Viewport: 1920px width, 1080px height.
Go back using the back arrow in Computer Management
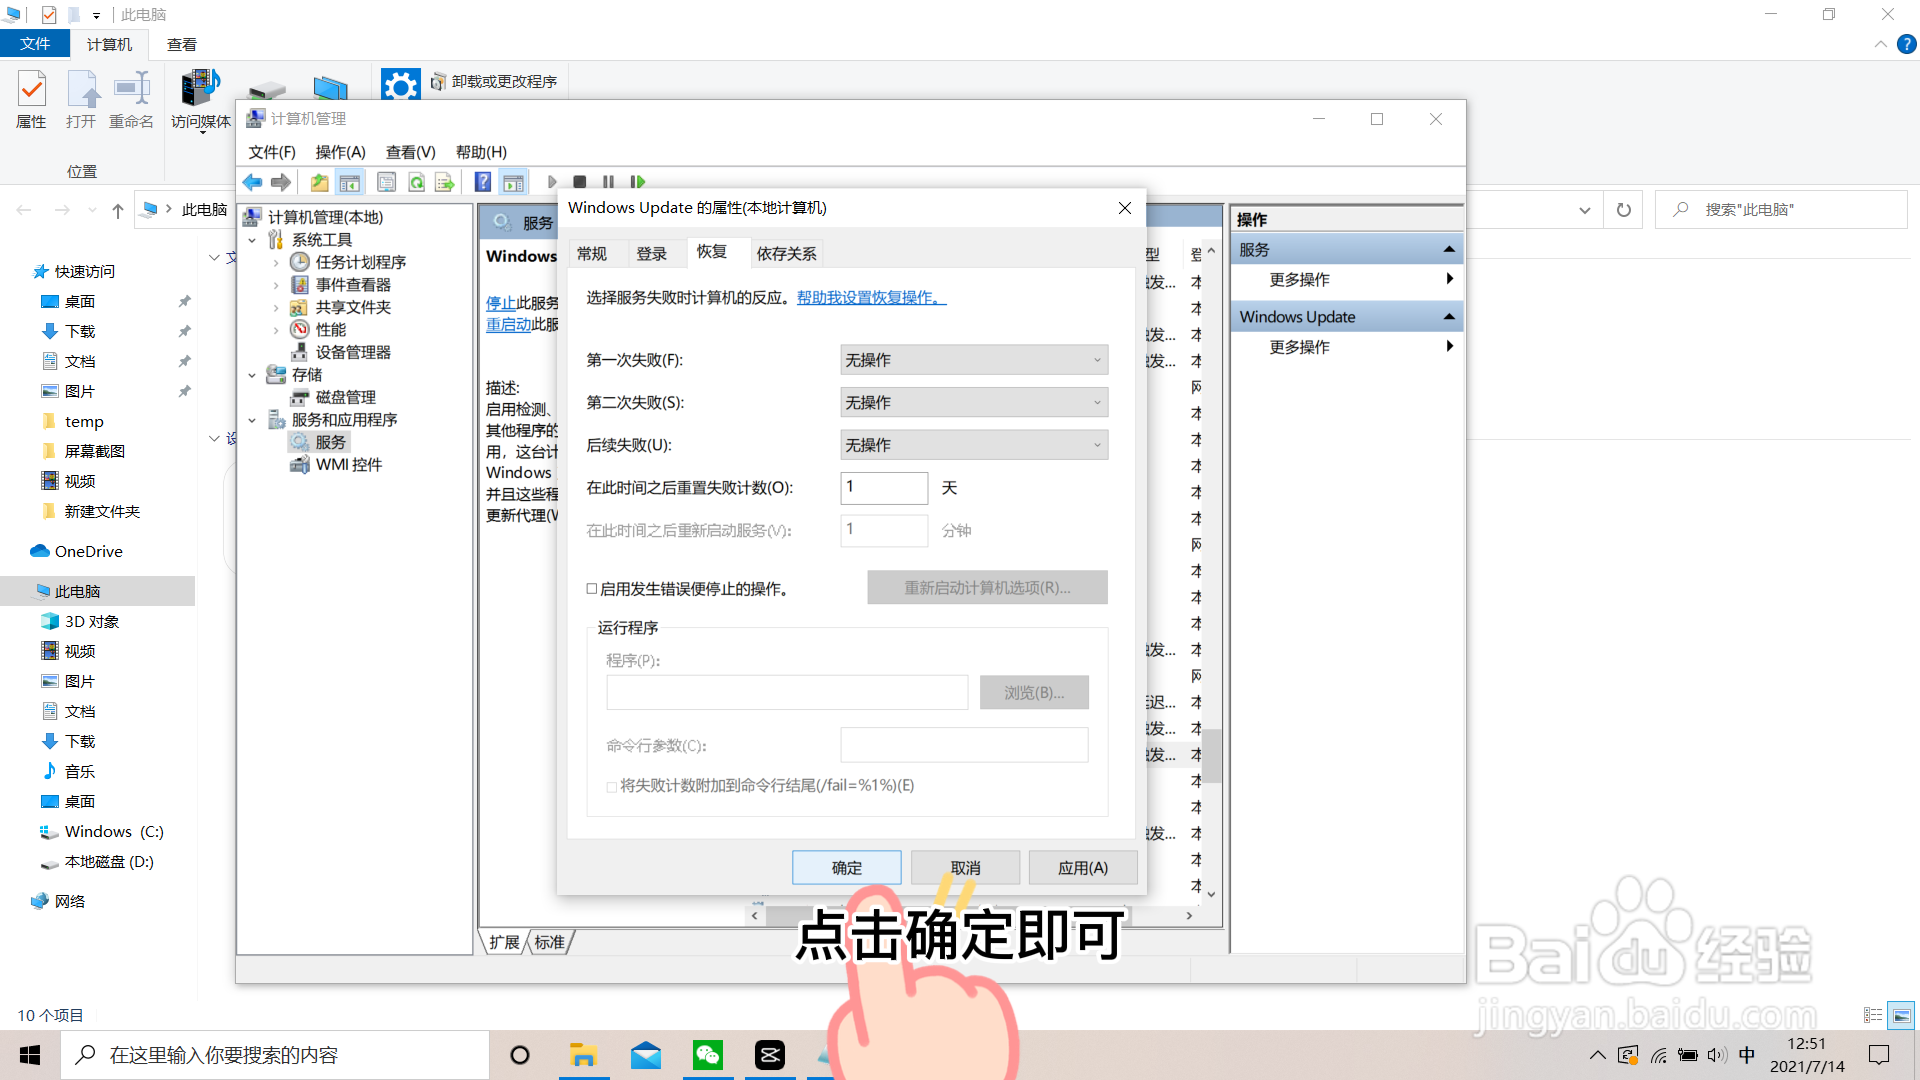[253, 182]
